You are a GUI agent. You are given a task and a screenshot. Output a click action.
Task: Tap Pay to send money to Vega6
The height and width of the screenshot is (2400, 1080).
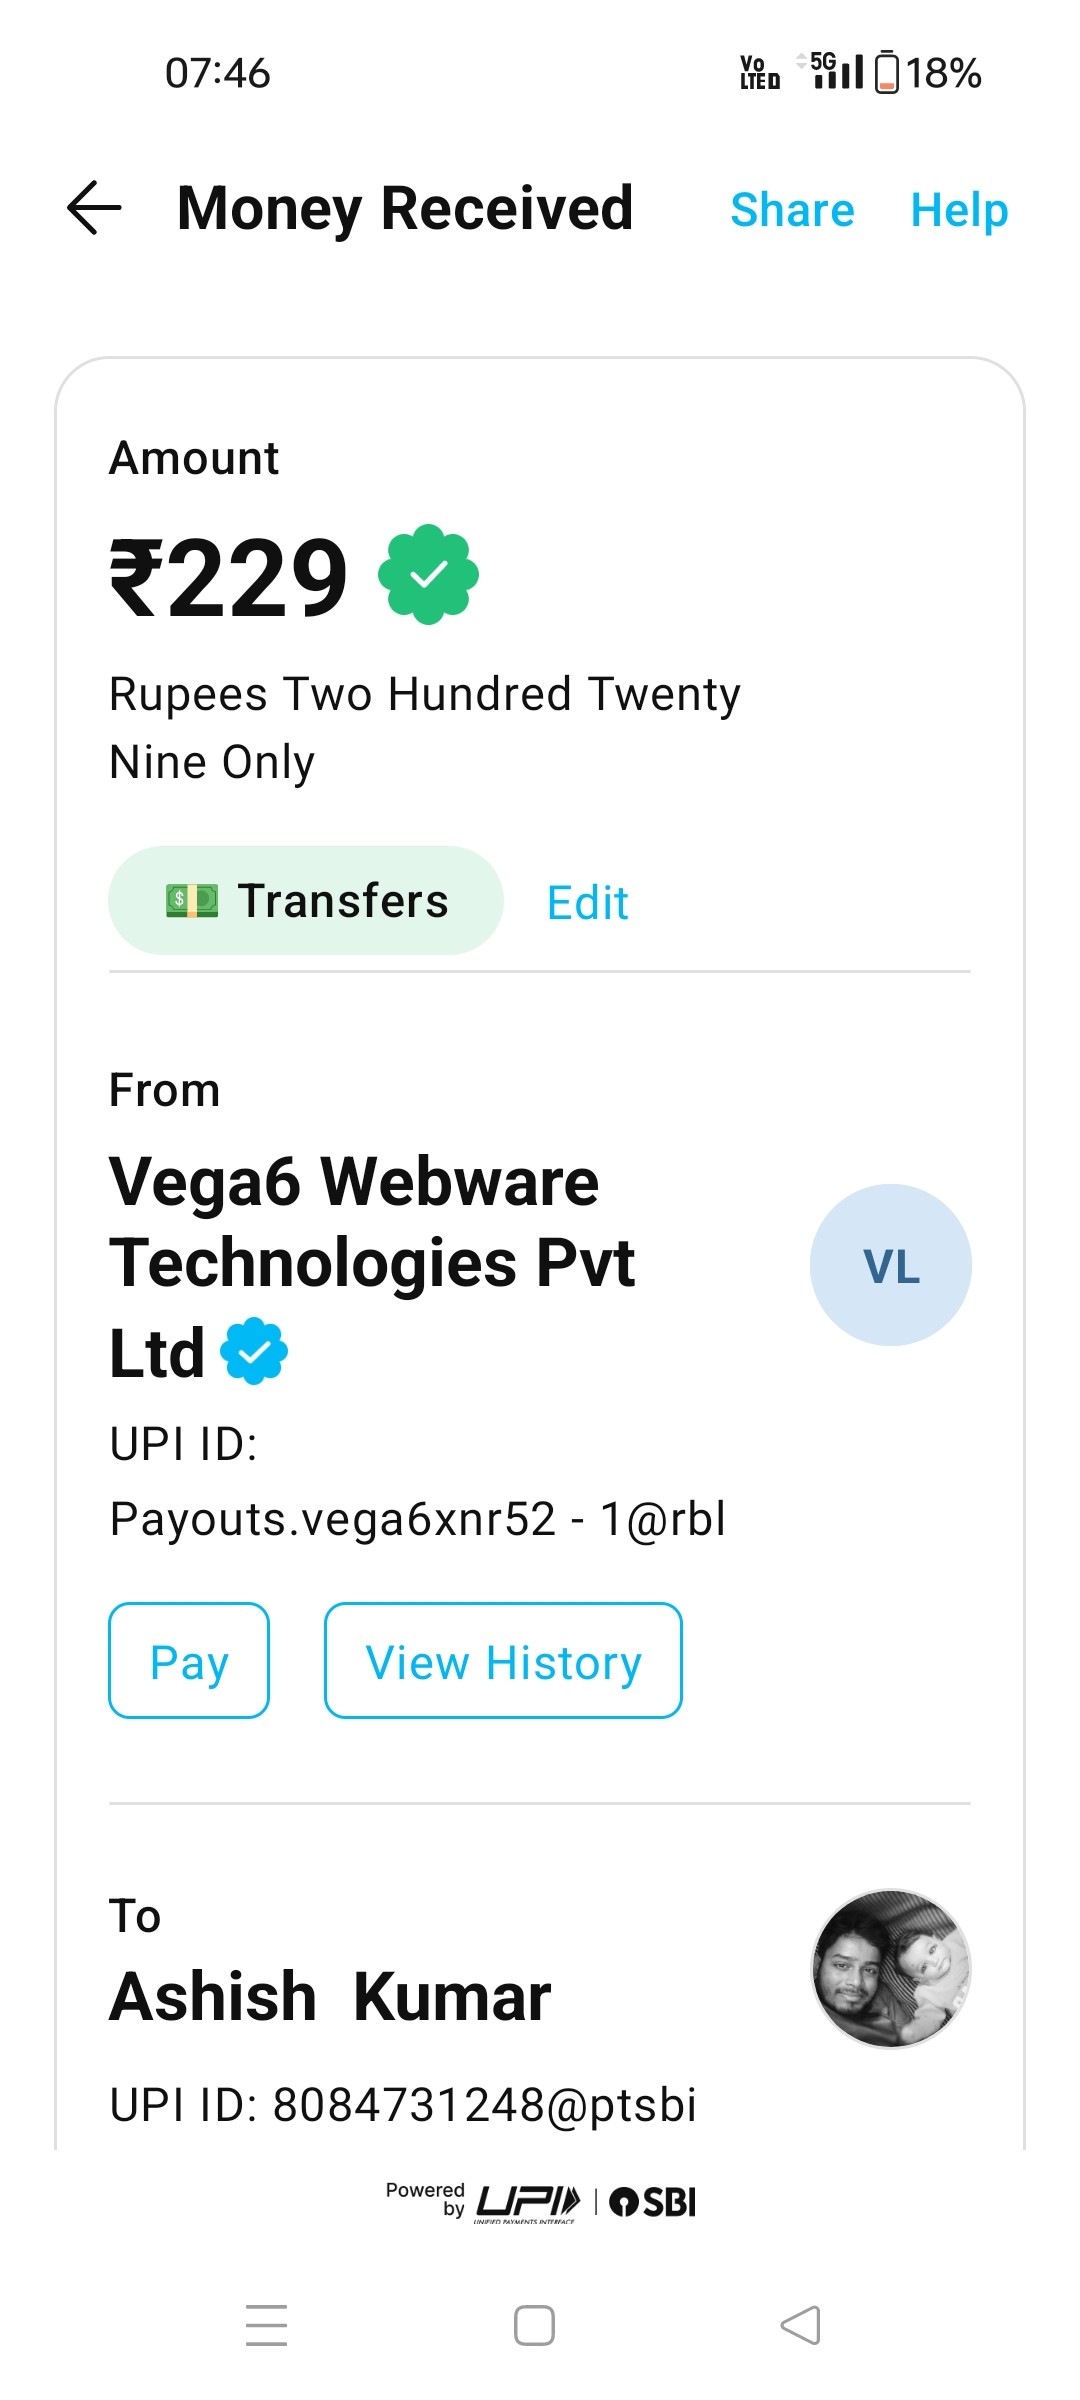click(189, 1661)
